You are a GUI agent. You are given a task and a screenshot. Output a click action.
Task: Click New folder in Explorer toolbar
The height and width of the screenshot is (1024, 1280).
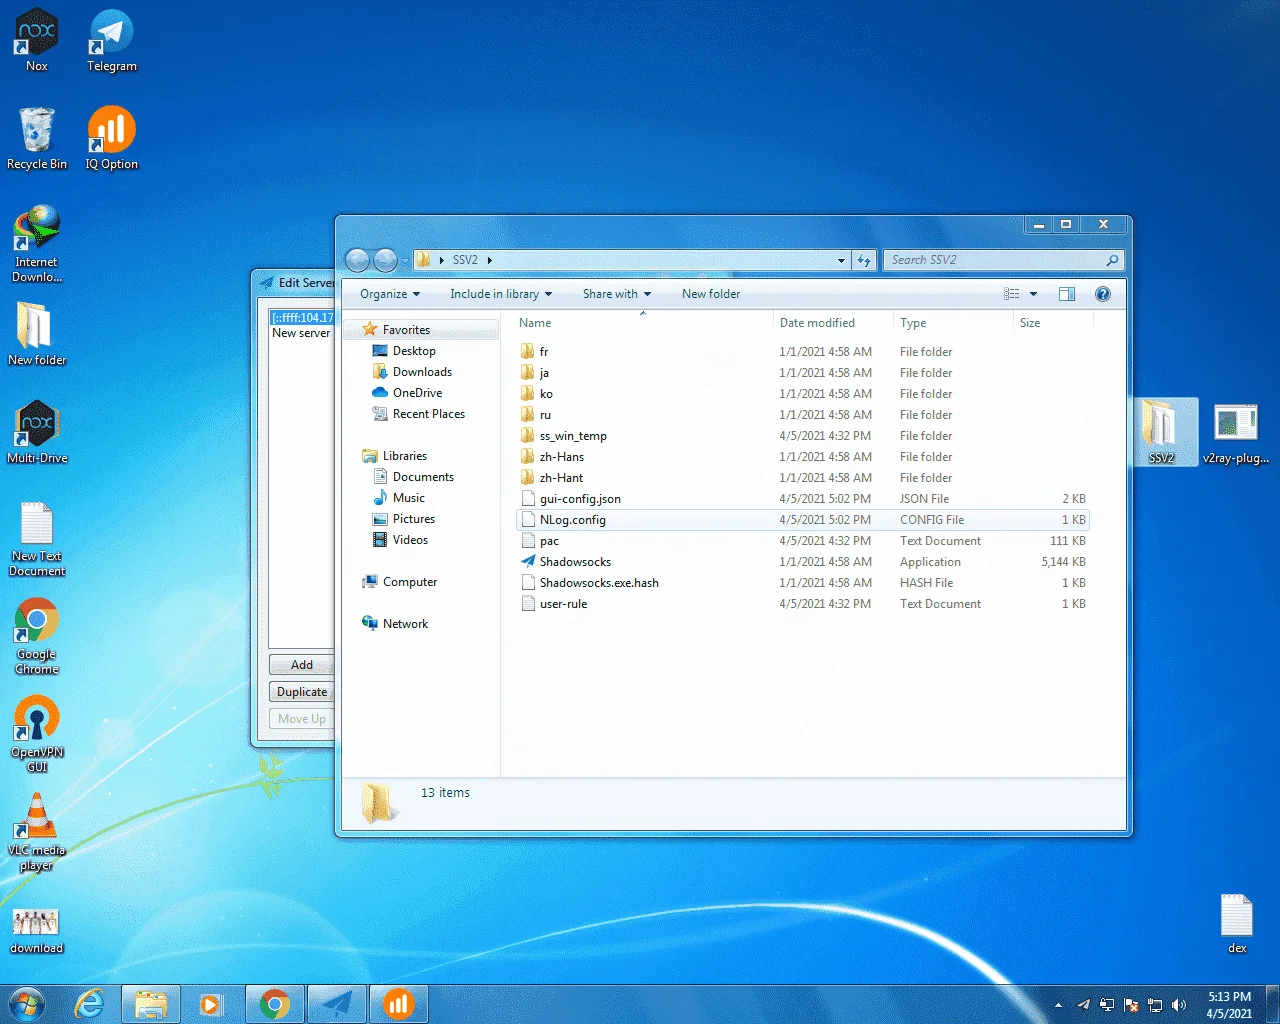point(711,294)
